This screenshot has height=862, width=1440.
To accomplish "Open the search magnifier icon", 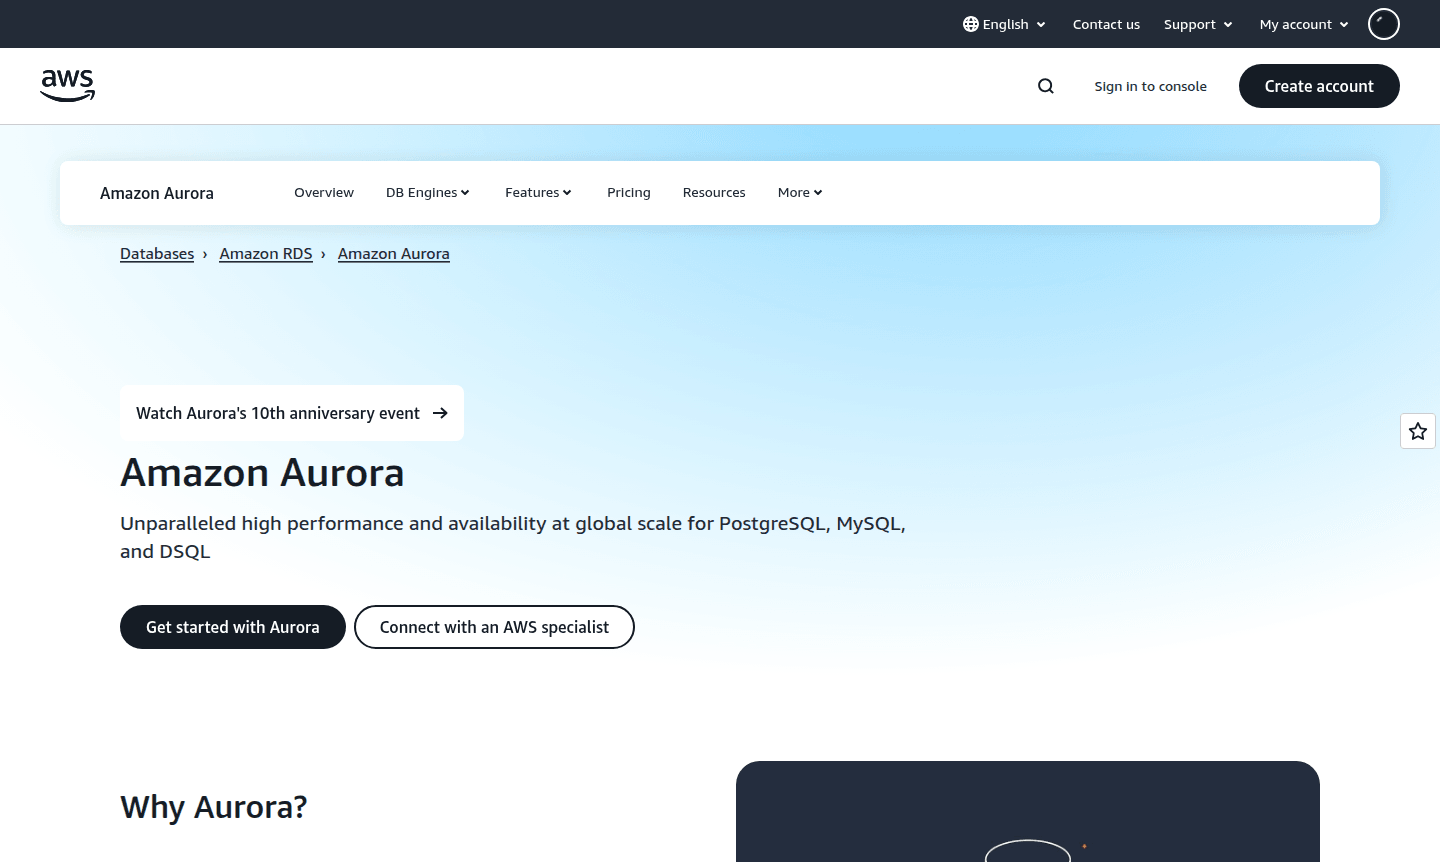I will pyautogui.click(x=1045, y=86).
